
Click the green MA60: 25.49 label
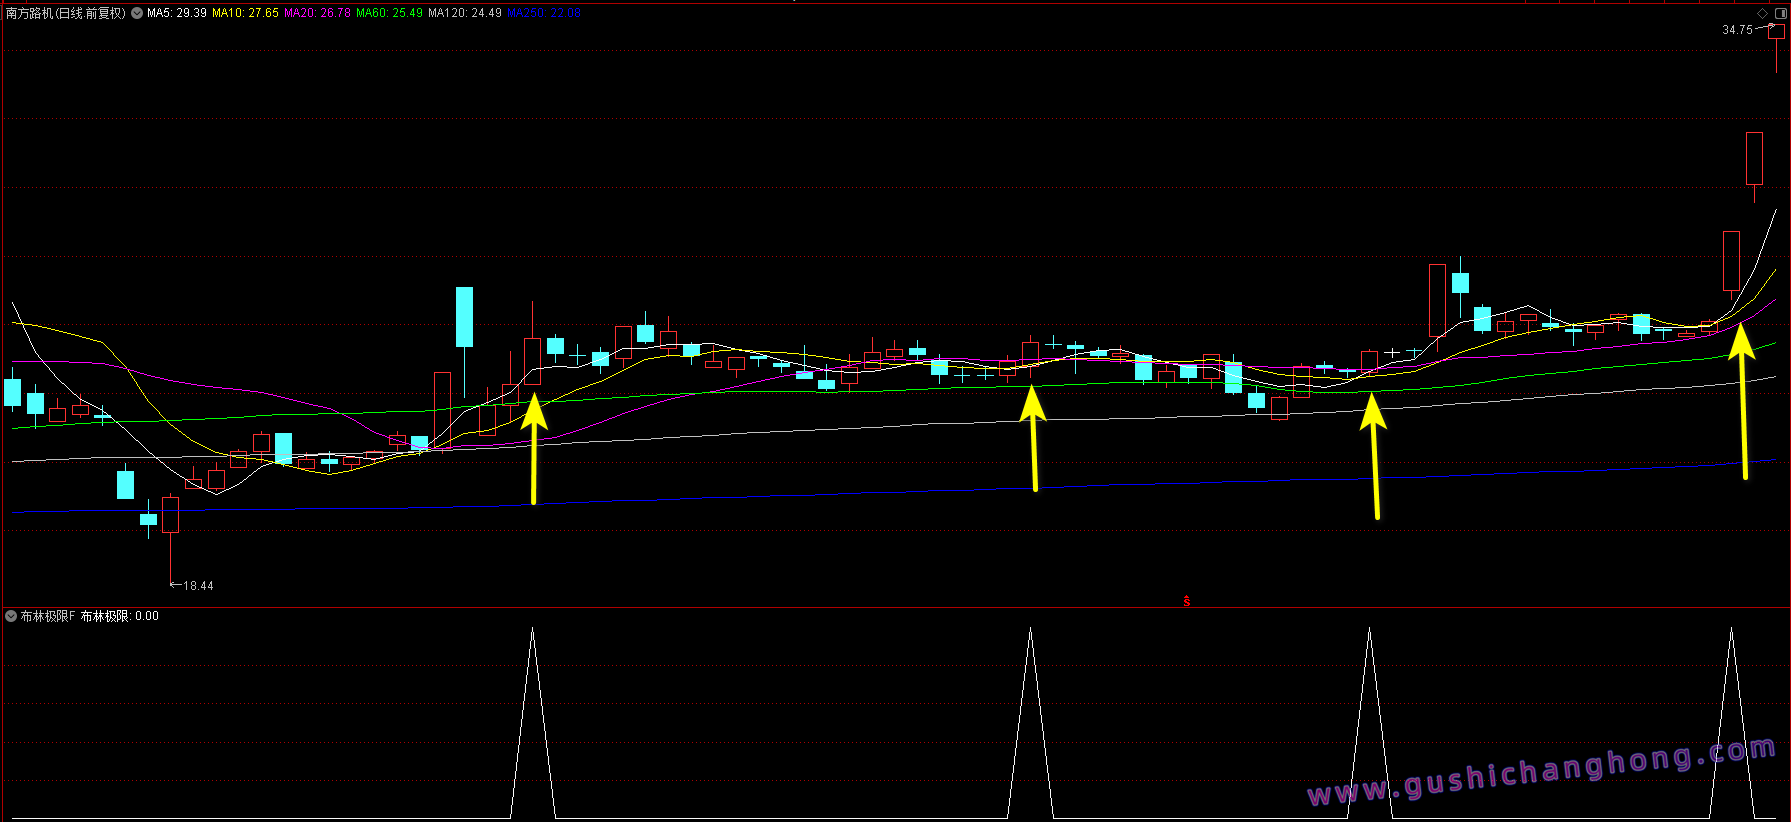pos(389,13)
